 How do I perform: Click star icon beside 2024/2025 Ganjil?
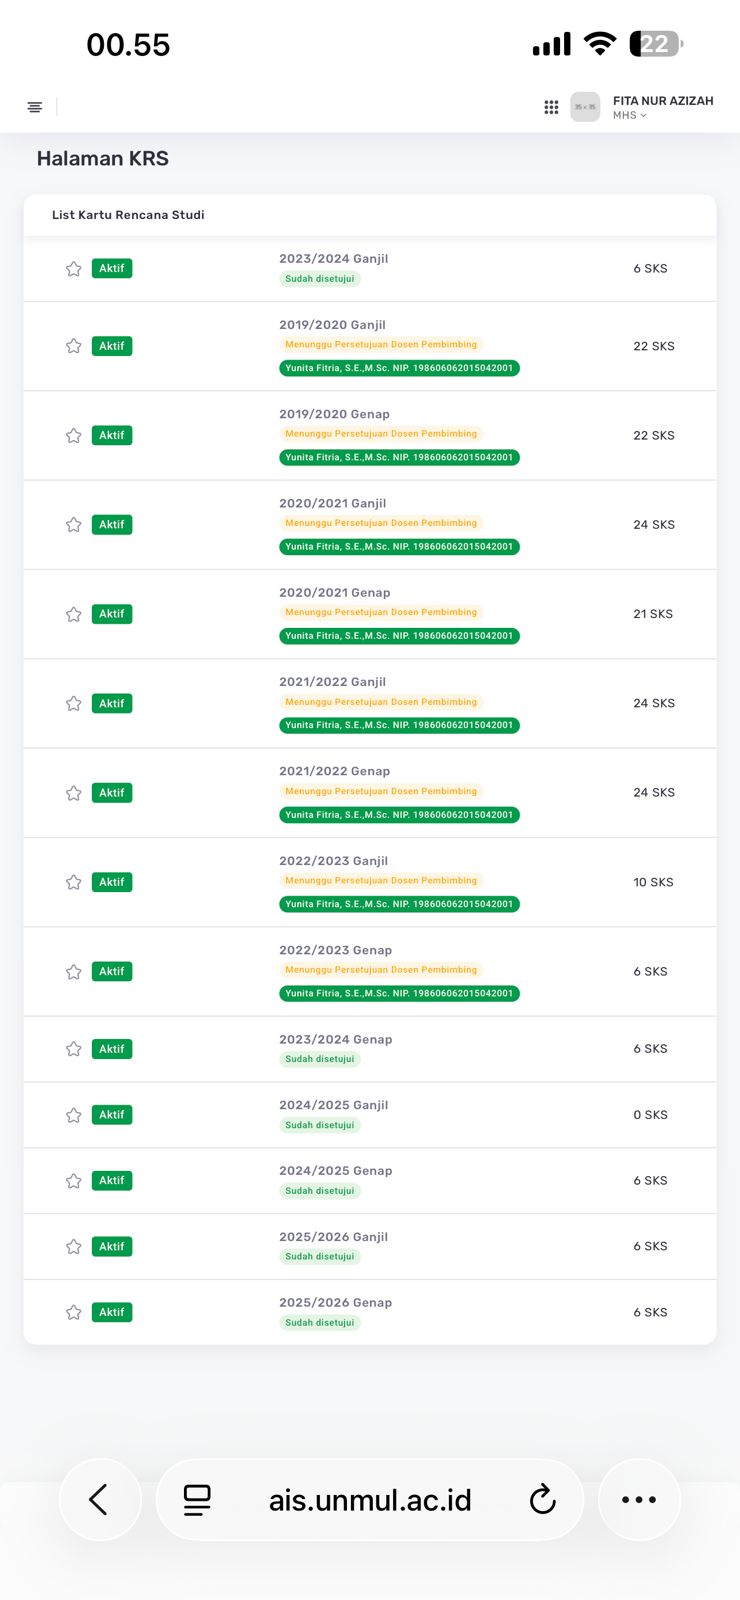coord(74,1115)
